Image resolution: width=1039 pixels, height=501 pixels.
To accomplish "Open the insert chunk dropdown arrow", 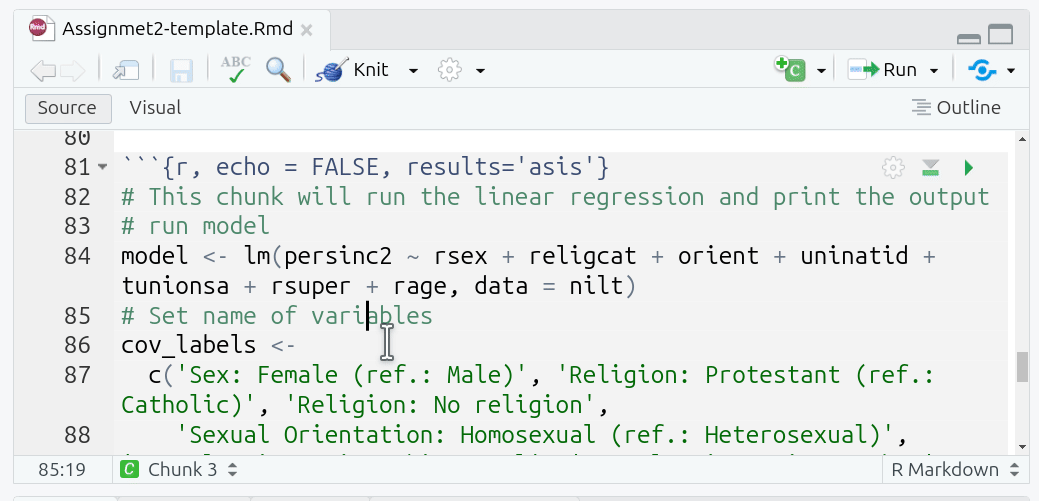I will pyautogui.click(x=821, y=70).
